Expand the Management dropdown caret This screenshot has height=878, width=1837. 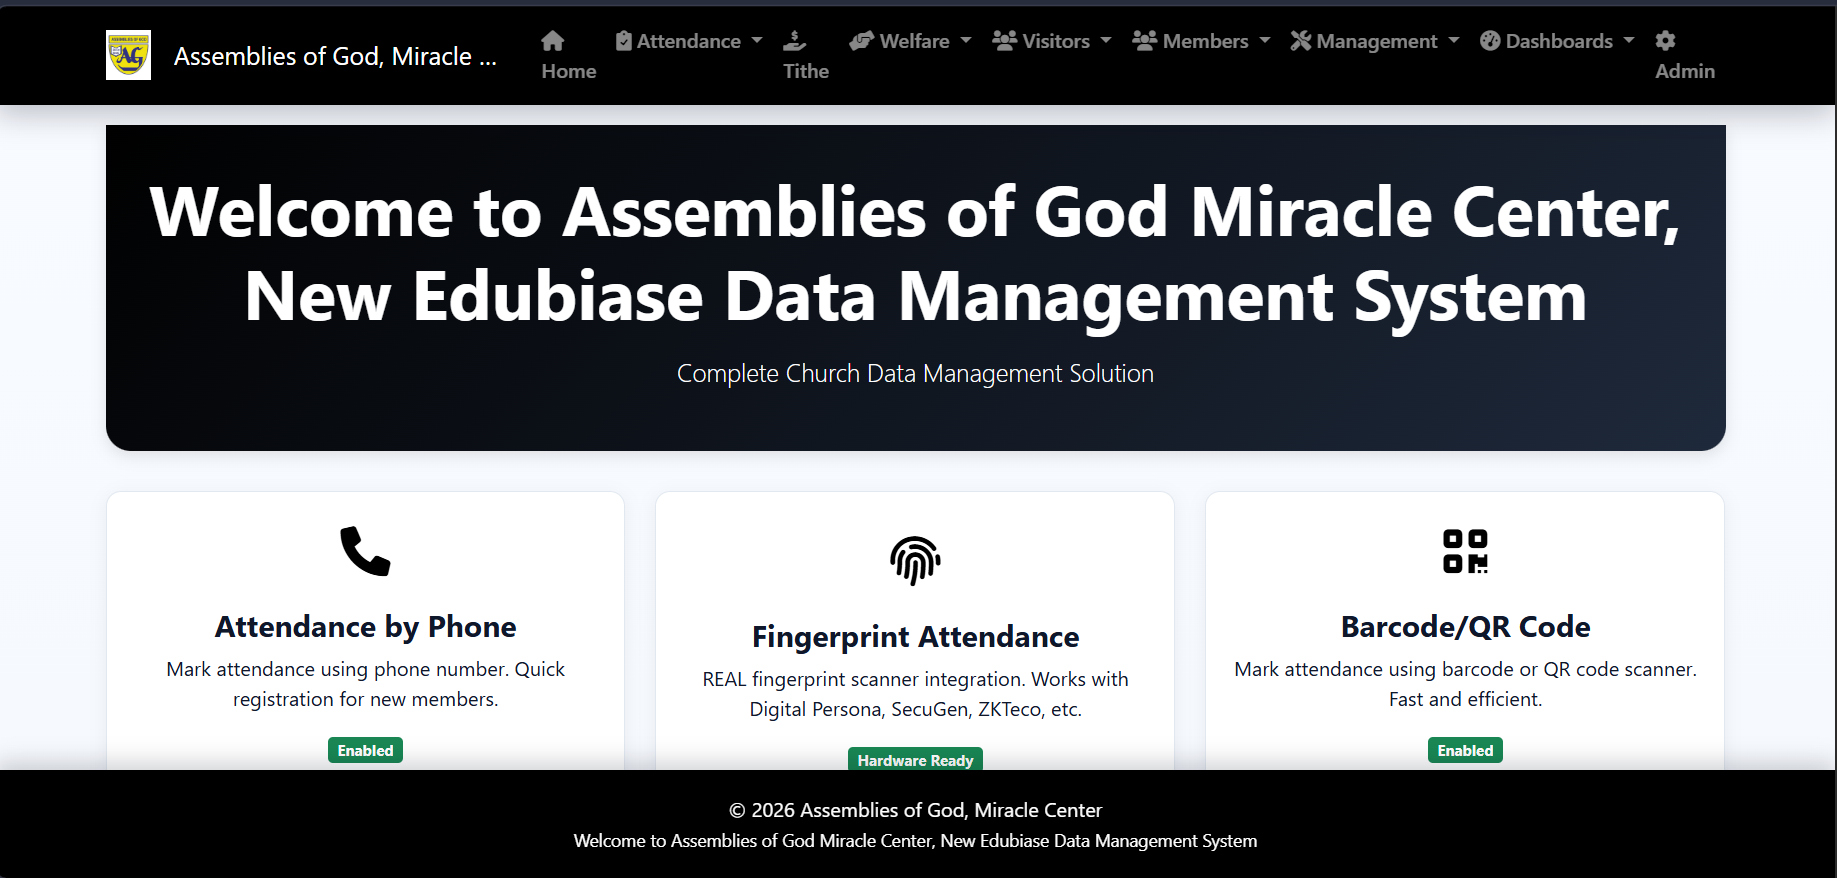(1454, 41)
